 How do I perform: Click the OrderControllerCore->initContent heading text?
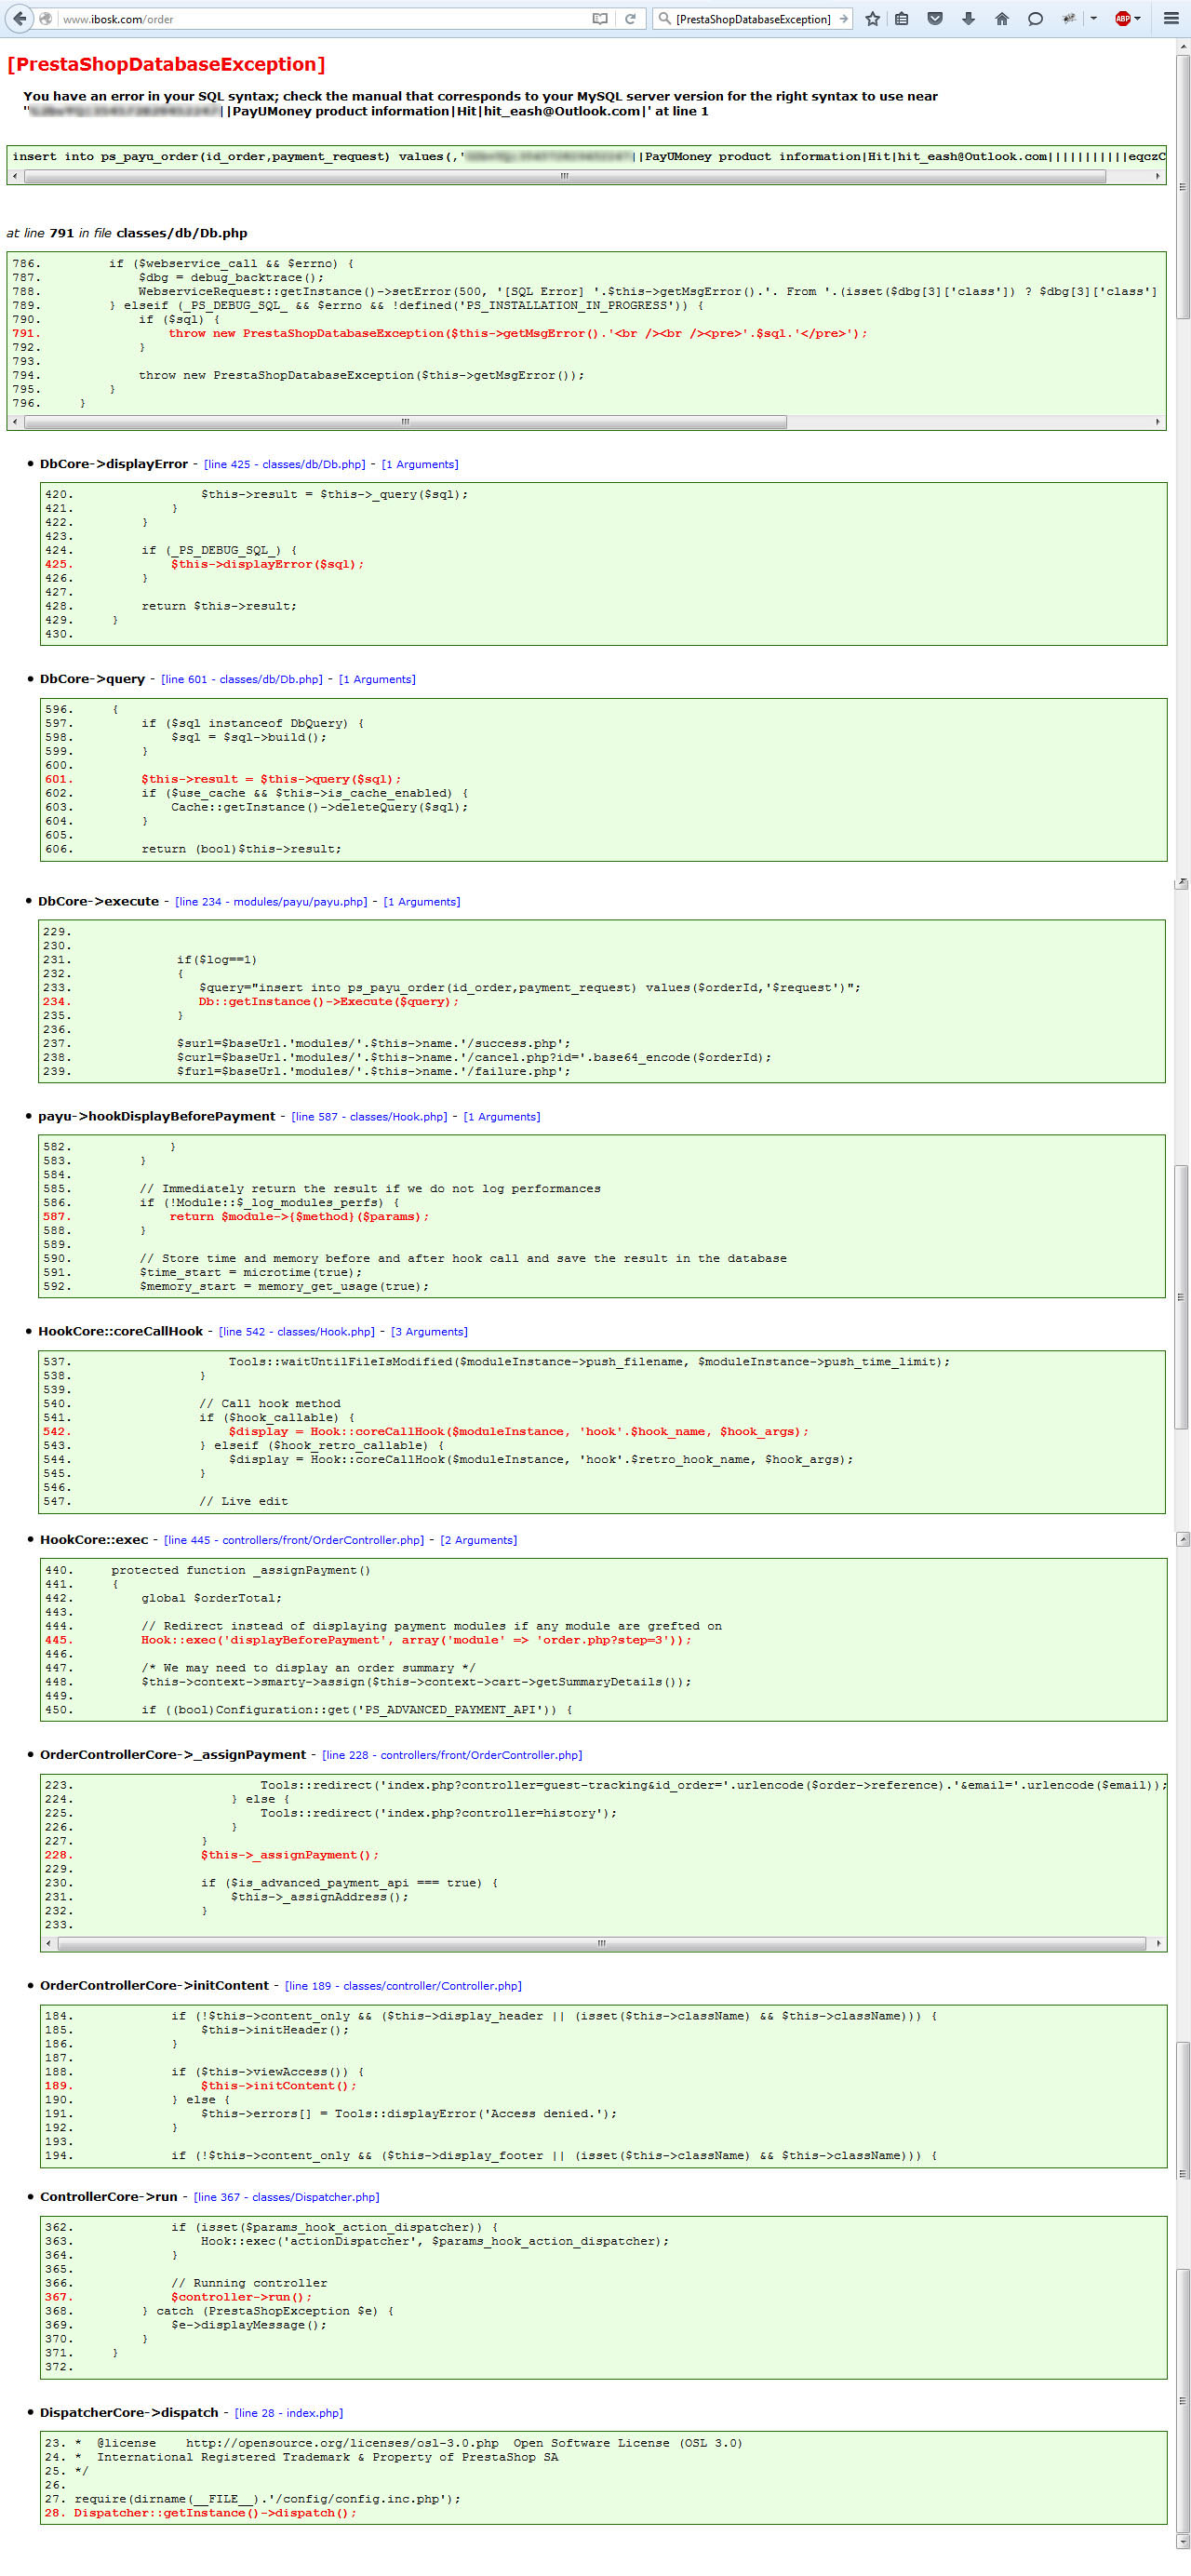pos(154,1985)
